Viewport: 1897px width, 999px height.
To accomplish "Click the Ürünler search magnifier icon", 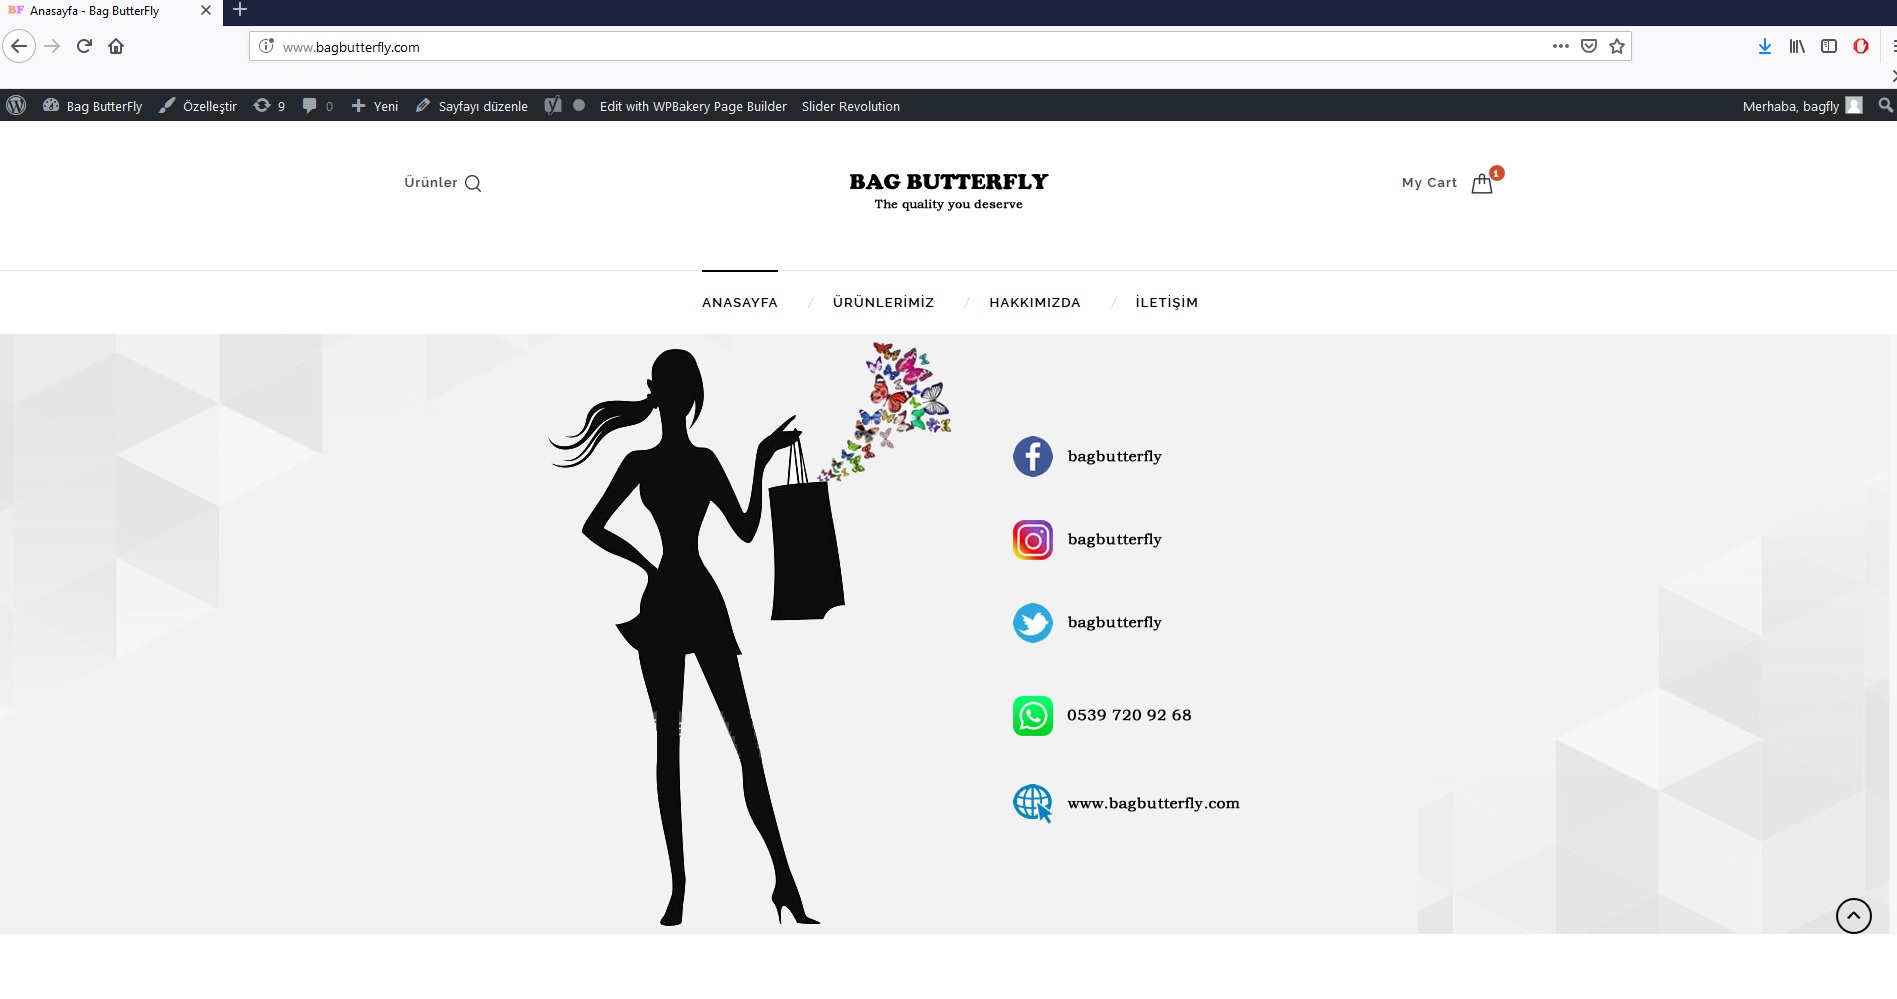I will [473, 183].
